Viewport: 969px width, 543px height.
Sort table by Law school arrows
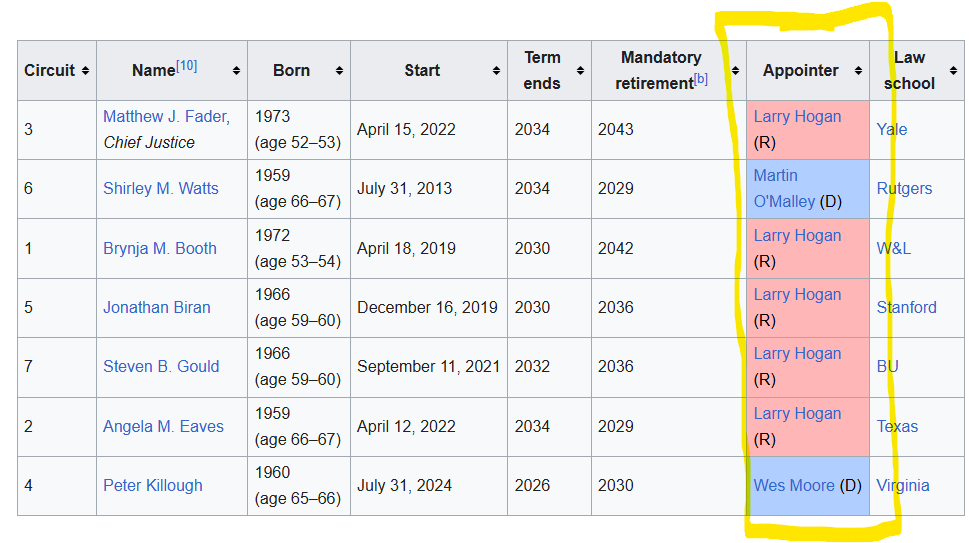coord(954,71)
